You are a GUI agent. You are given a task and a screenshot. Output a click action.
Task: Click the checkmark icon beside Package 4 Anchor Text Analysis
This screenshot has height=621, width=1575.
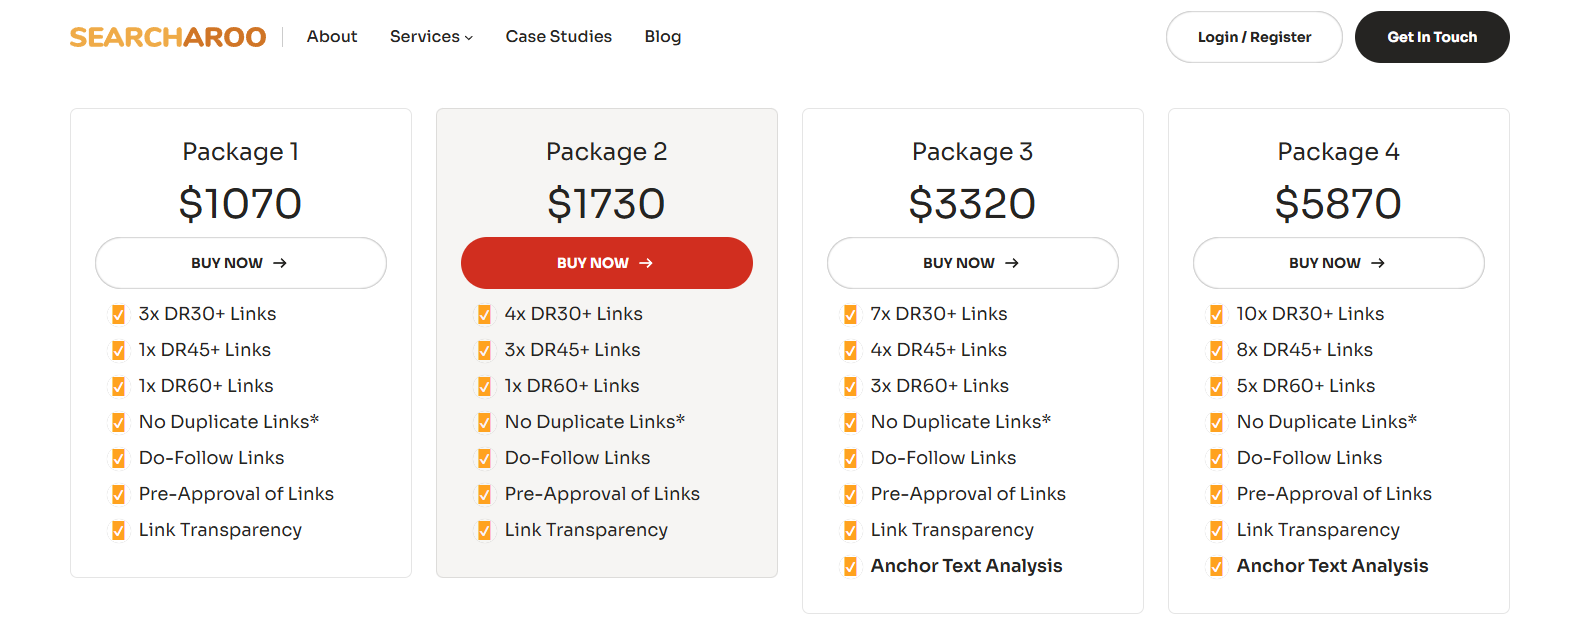click(1216, 566)
